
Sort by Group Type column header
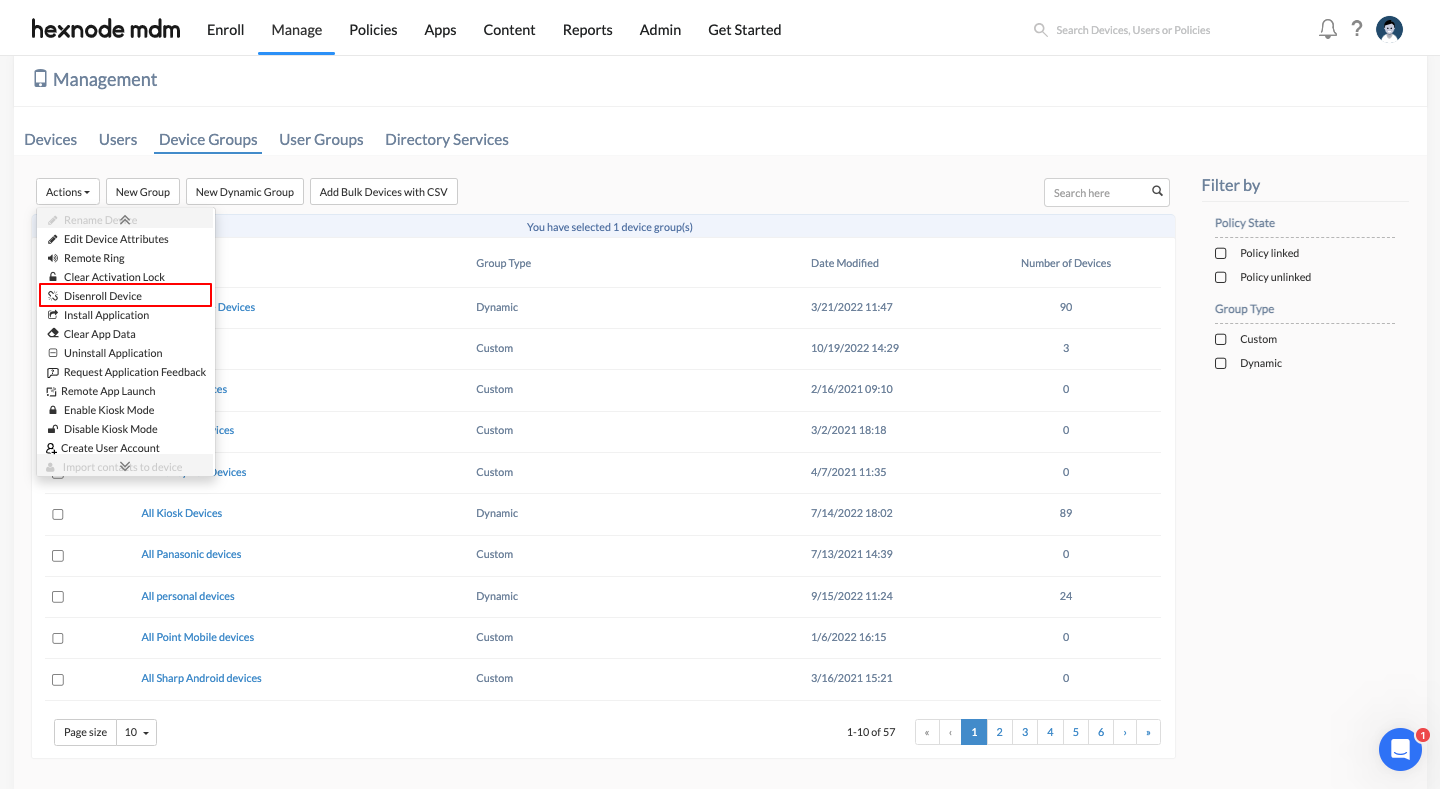pos(503,263)
